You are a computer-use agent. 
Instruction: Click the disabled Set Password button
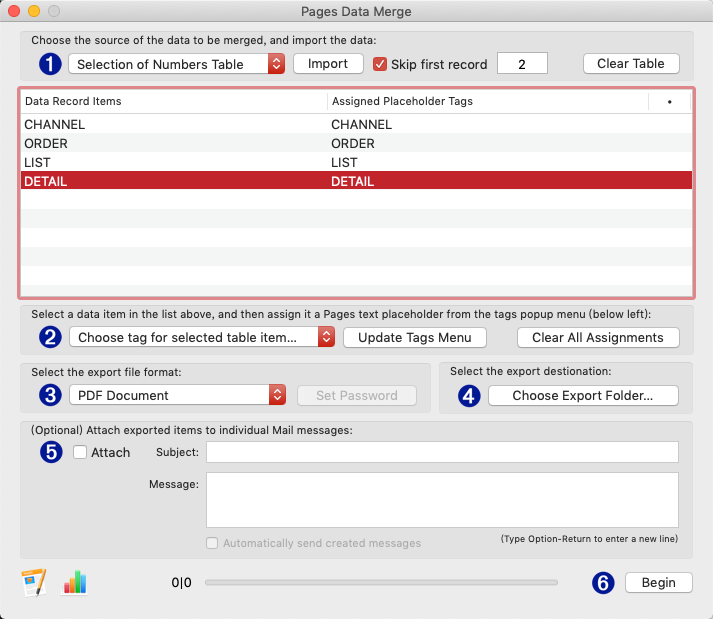coord(357,395)
